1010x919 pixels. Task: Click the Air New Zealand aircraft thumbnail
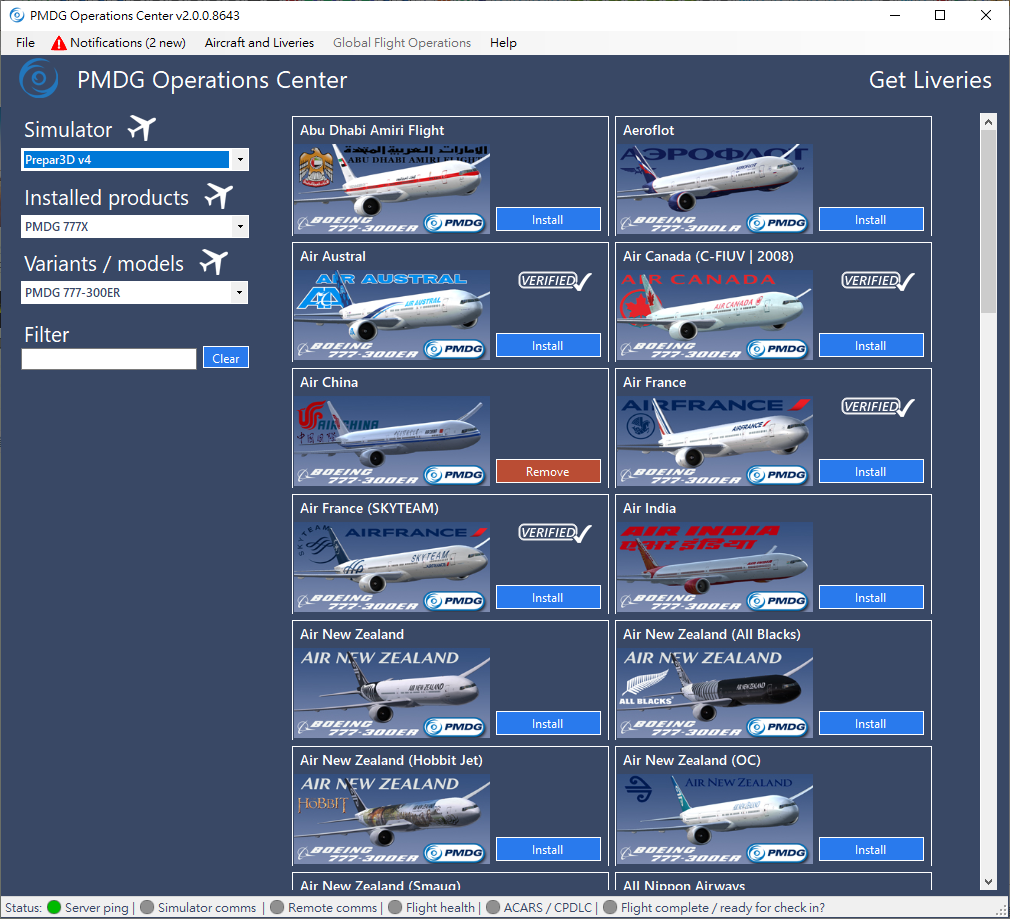[x=392, y=693]
